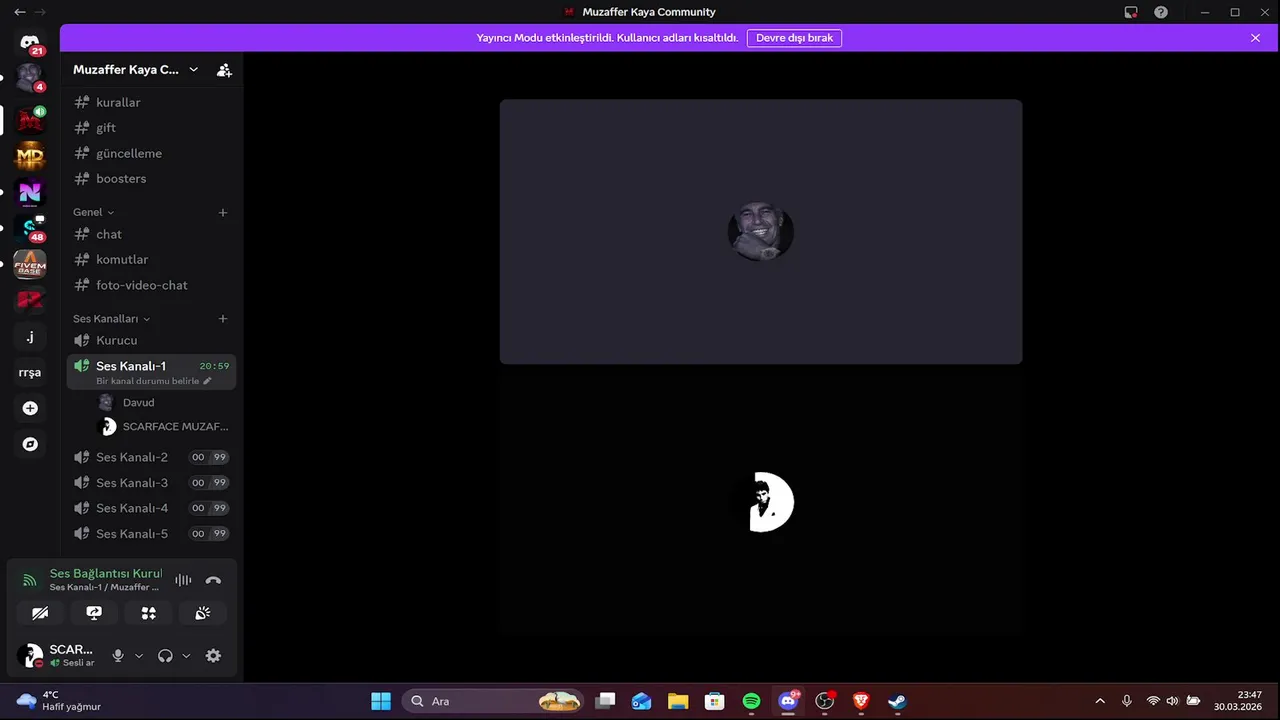This screenshot has height=720, width=1280.
Task: Click Davud's video tile avatar
Action: pos(760,232)
